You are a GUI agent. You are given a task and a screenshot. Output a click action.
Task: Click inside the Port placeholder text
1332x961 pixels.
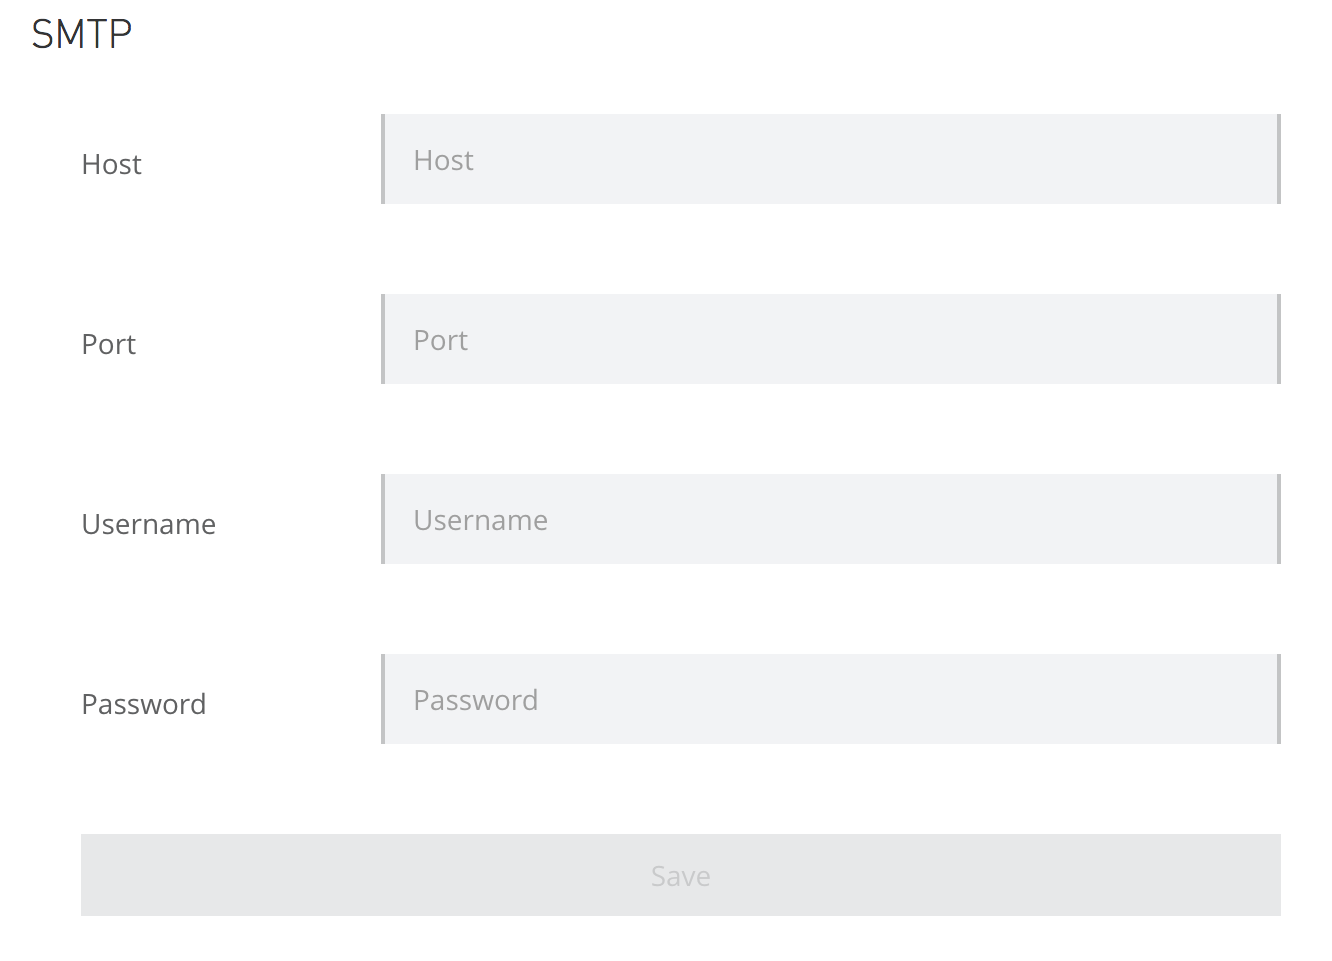click(x=439, y=339)
